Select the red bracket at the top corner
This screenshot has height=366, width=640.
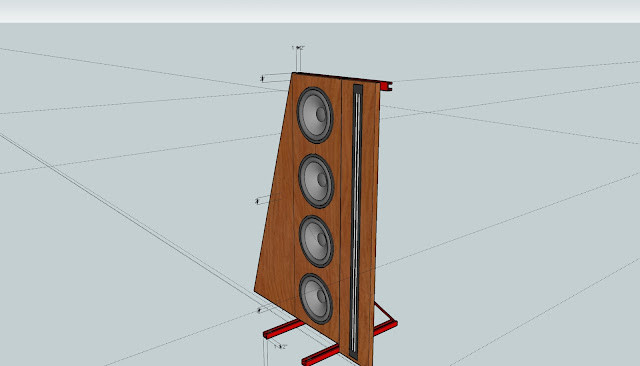click(386, 86)
